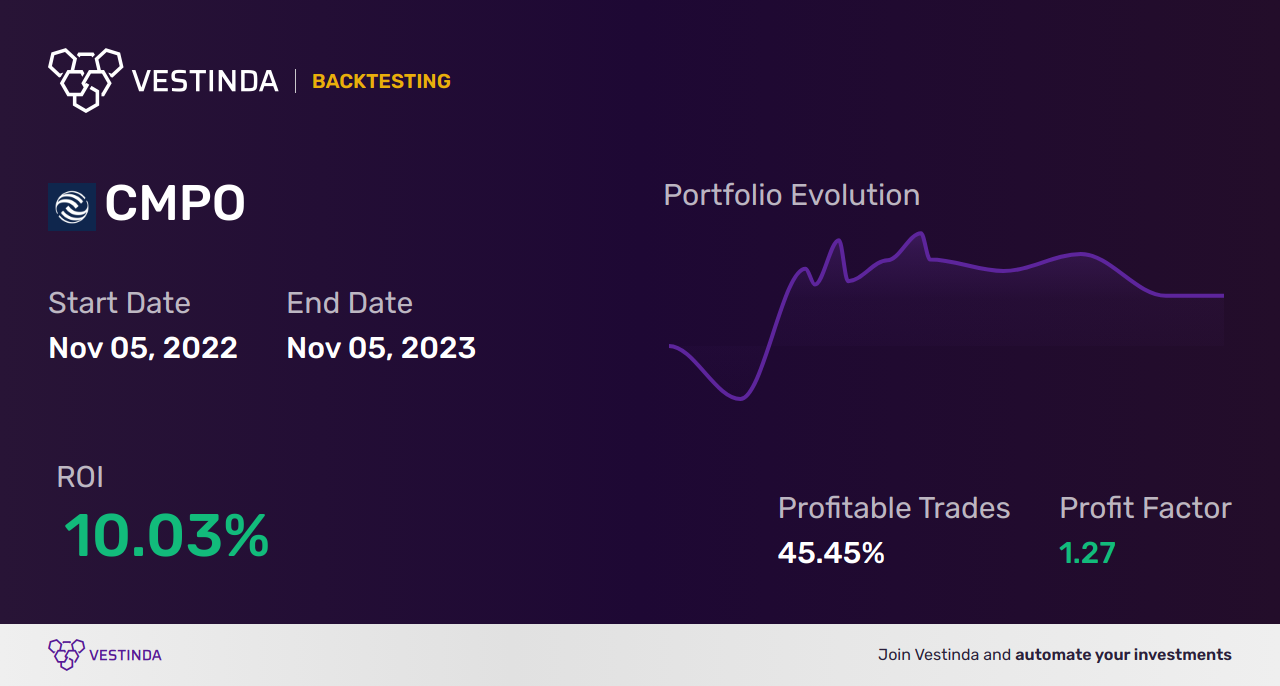Click 'automate your investments' footer text
This screenshot has height=686, width=1280.
1123,655
